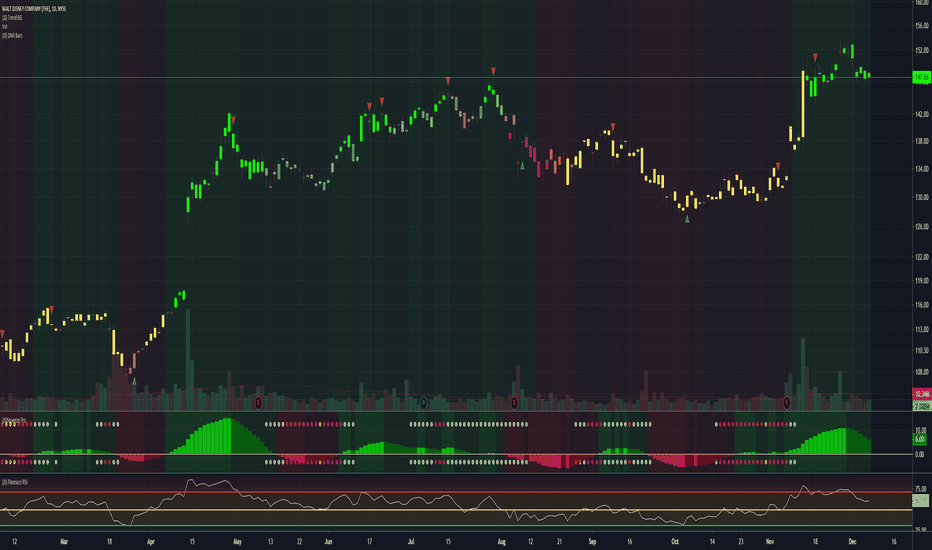932x550 pixels.
Task: Click the May label on time axis
Action: [x=237, y=542]
